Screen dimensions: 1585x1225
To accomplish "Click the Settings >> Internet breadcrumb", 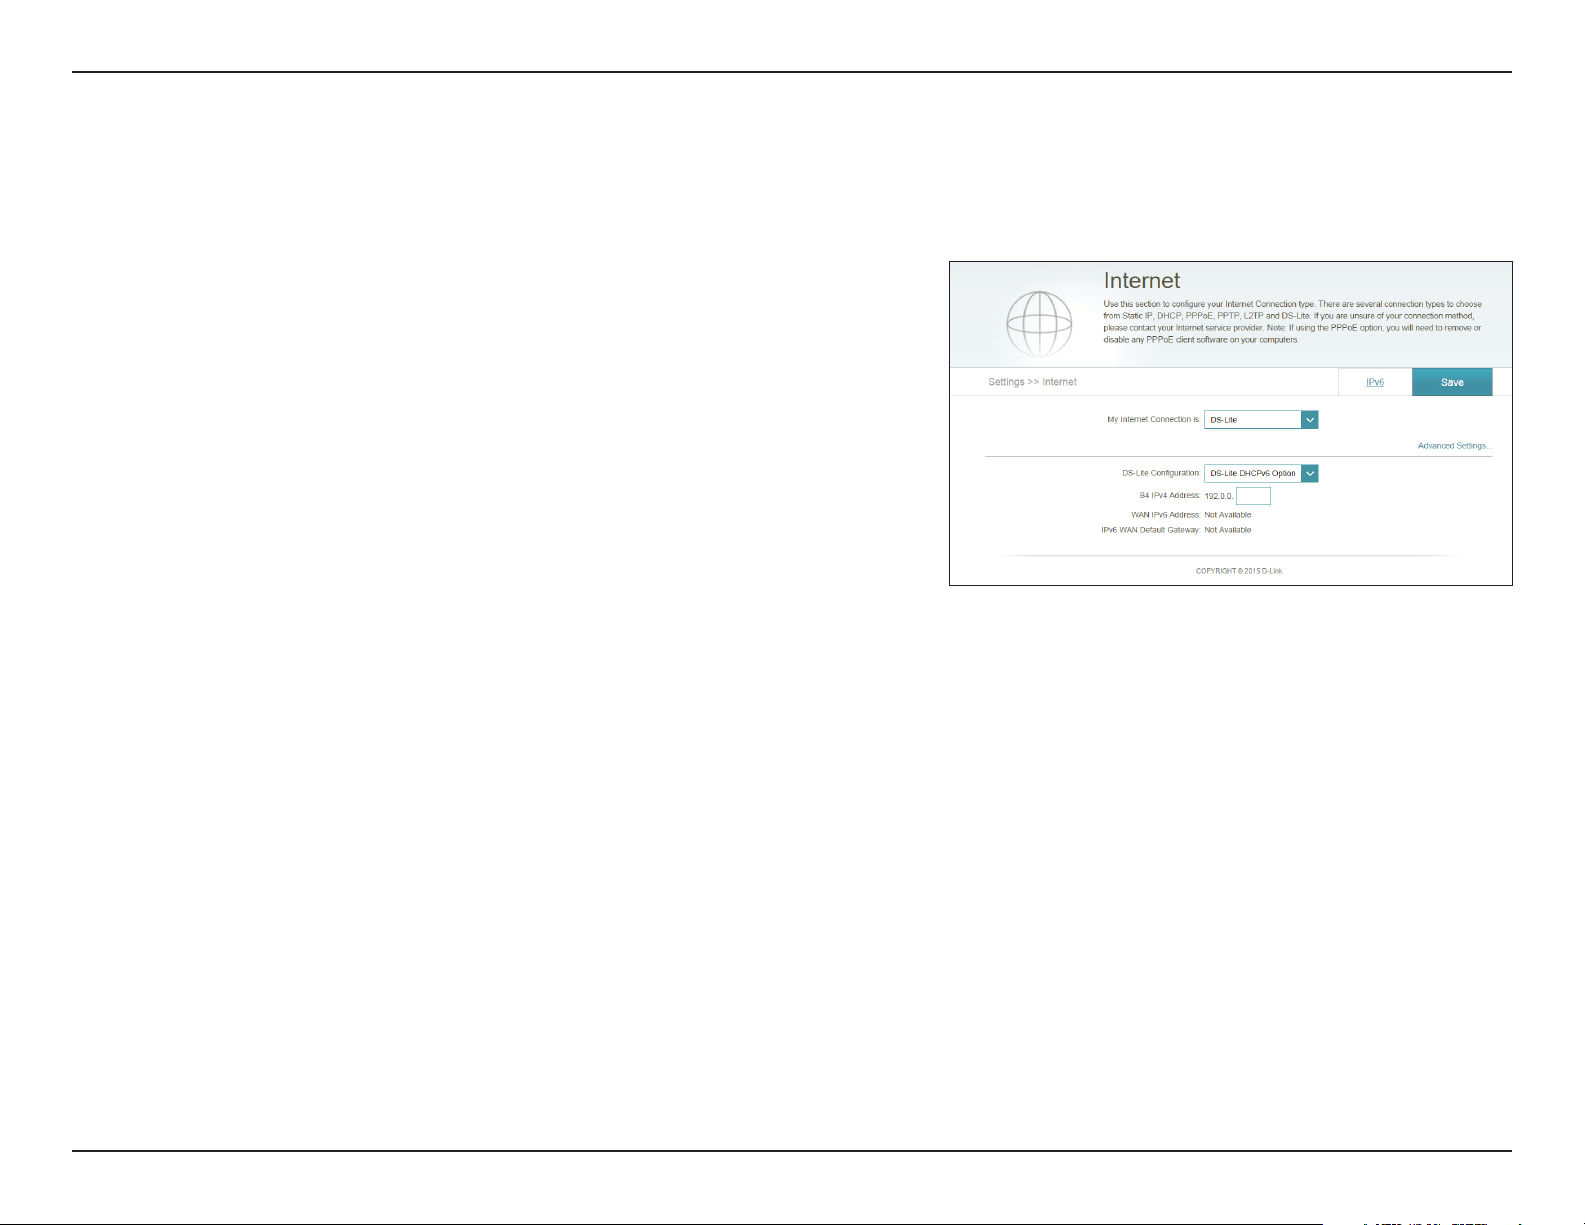I will coord(1032,382).
